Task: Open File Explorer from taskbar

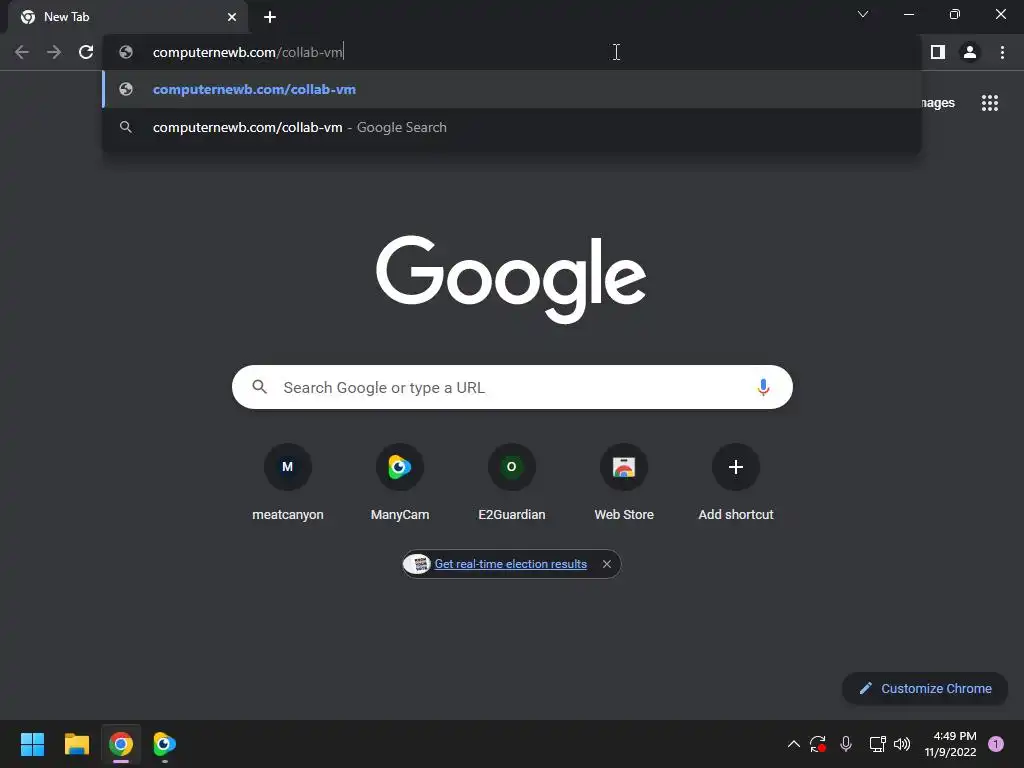Action: [76, 744]
